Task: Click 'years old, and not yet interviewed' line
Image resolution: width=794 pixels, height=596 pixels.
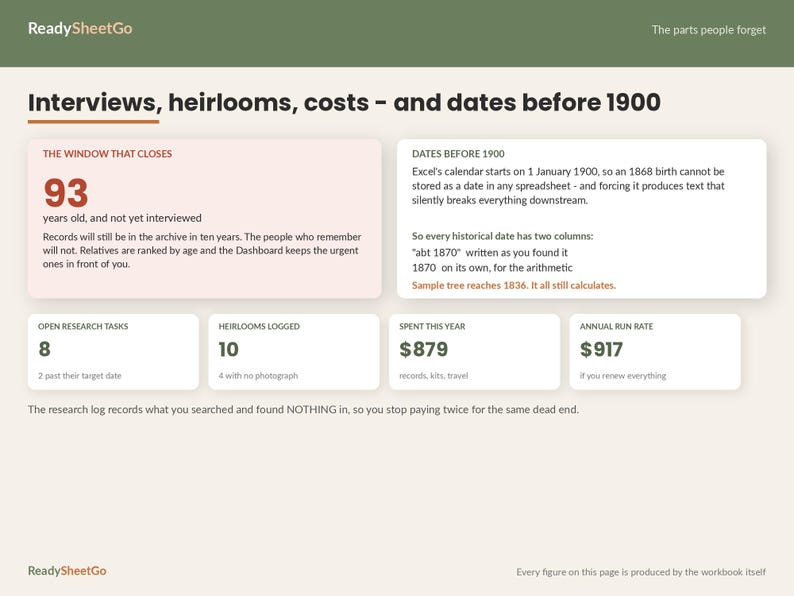Action: (122, 218)
